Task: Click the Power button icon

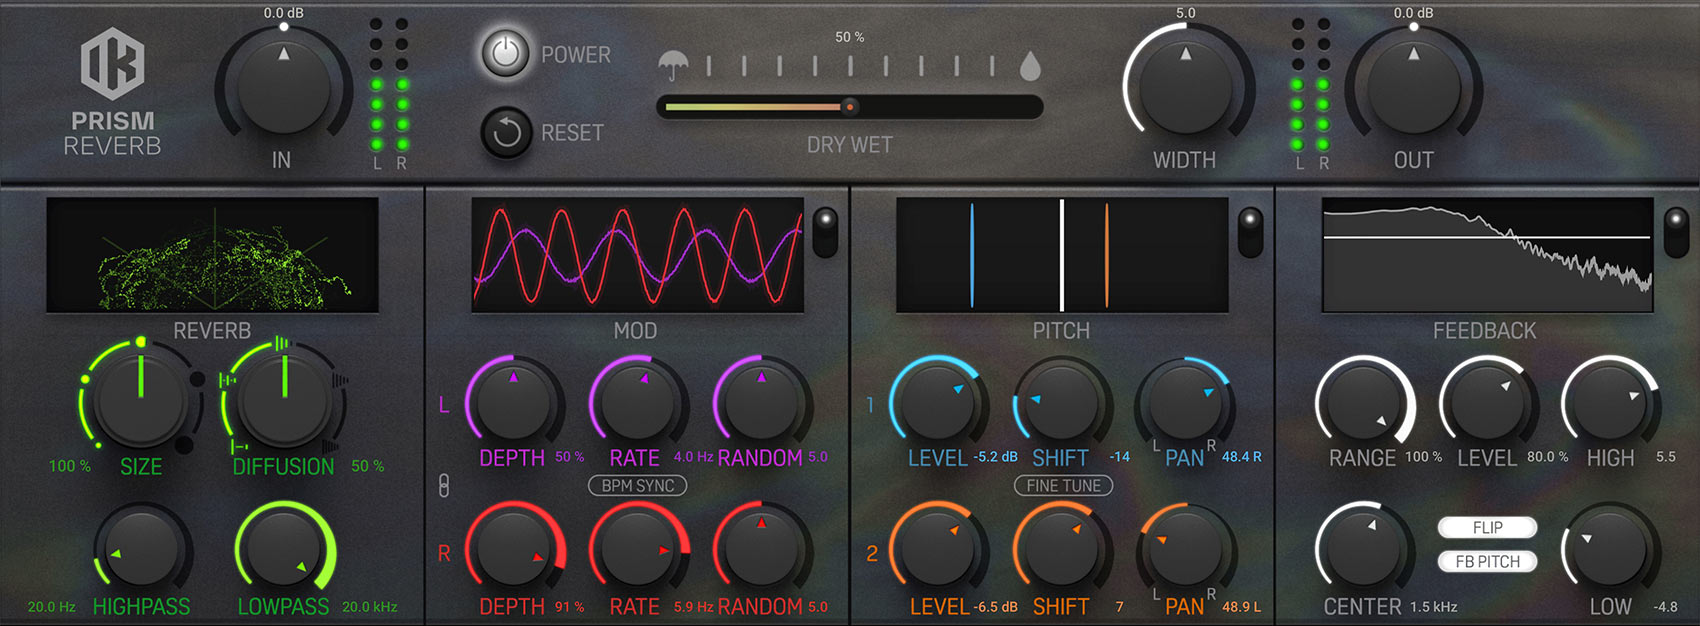Action: (x=505, y=54)
